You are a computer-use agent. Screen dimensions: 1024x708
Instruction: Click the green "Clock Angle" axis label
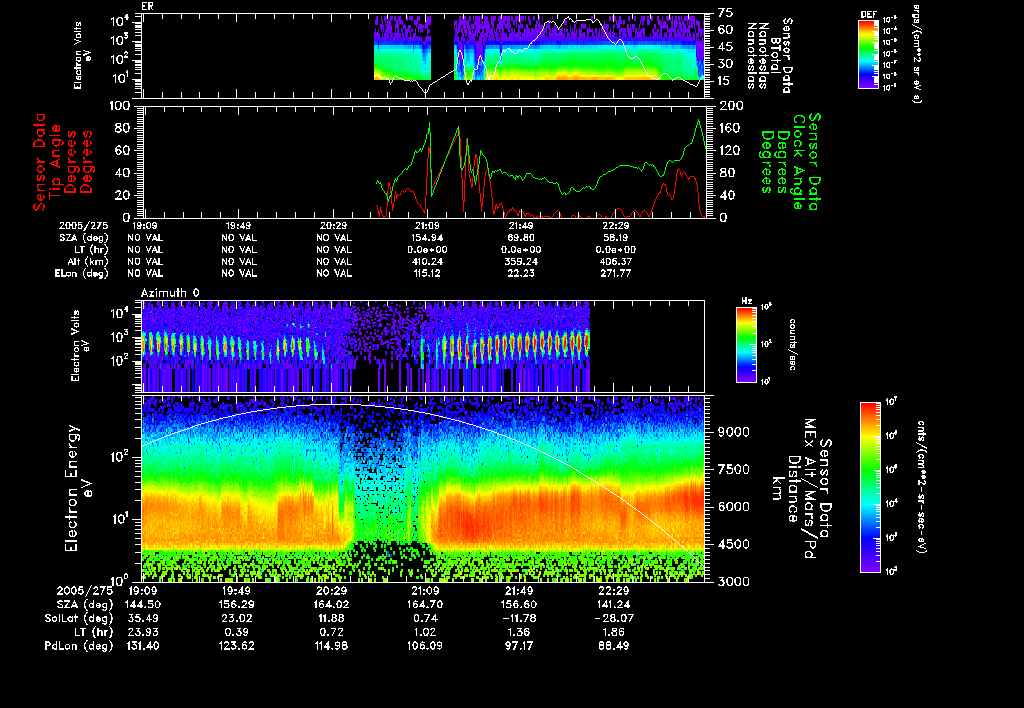798,161
